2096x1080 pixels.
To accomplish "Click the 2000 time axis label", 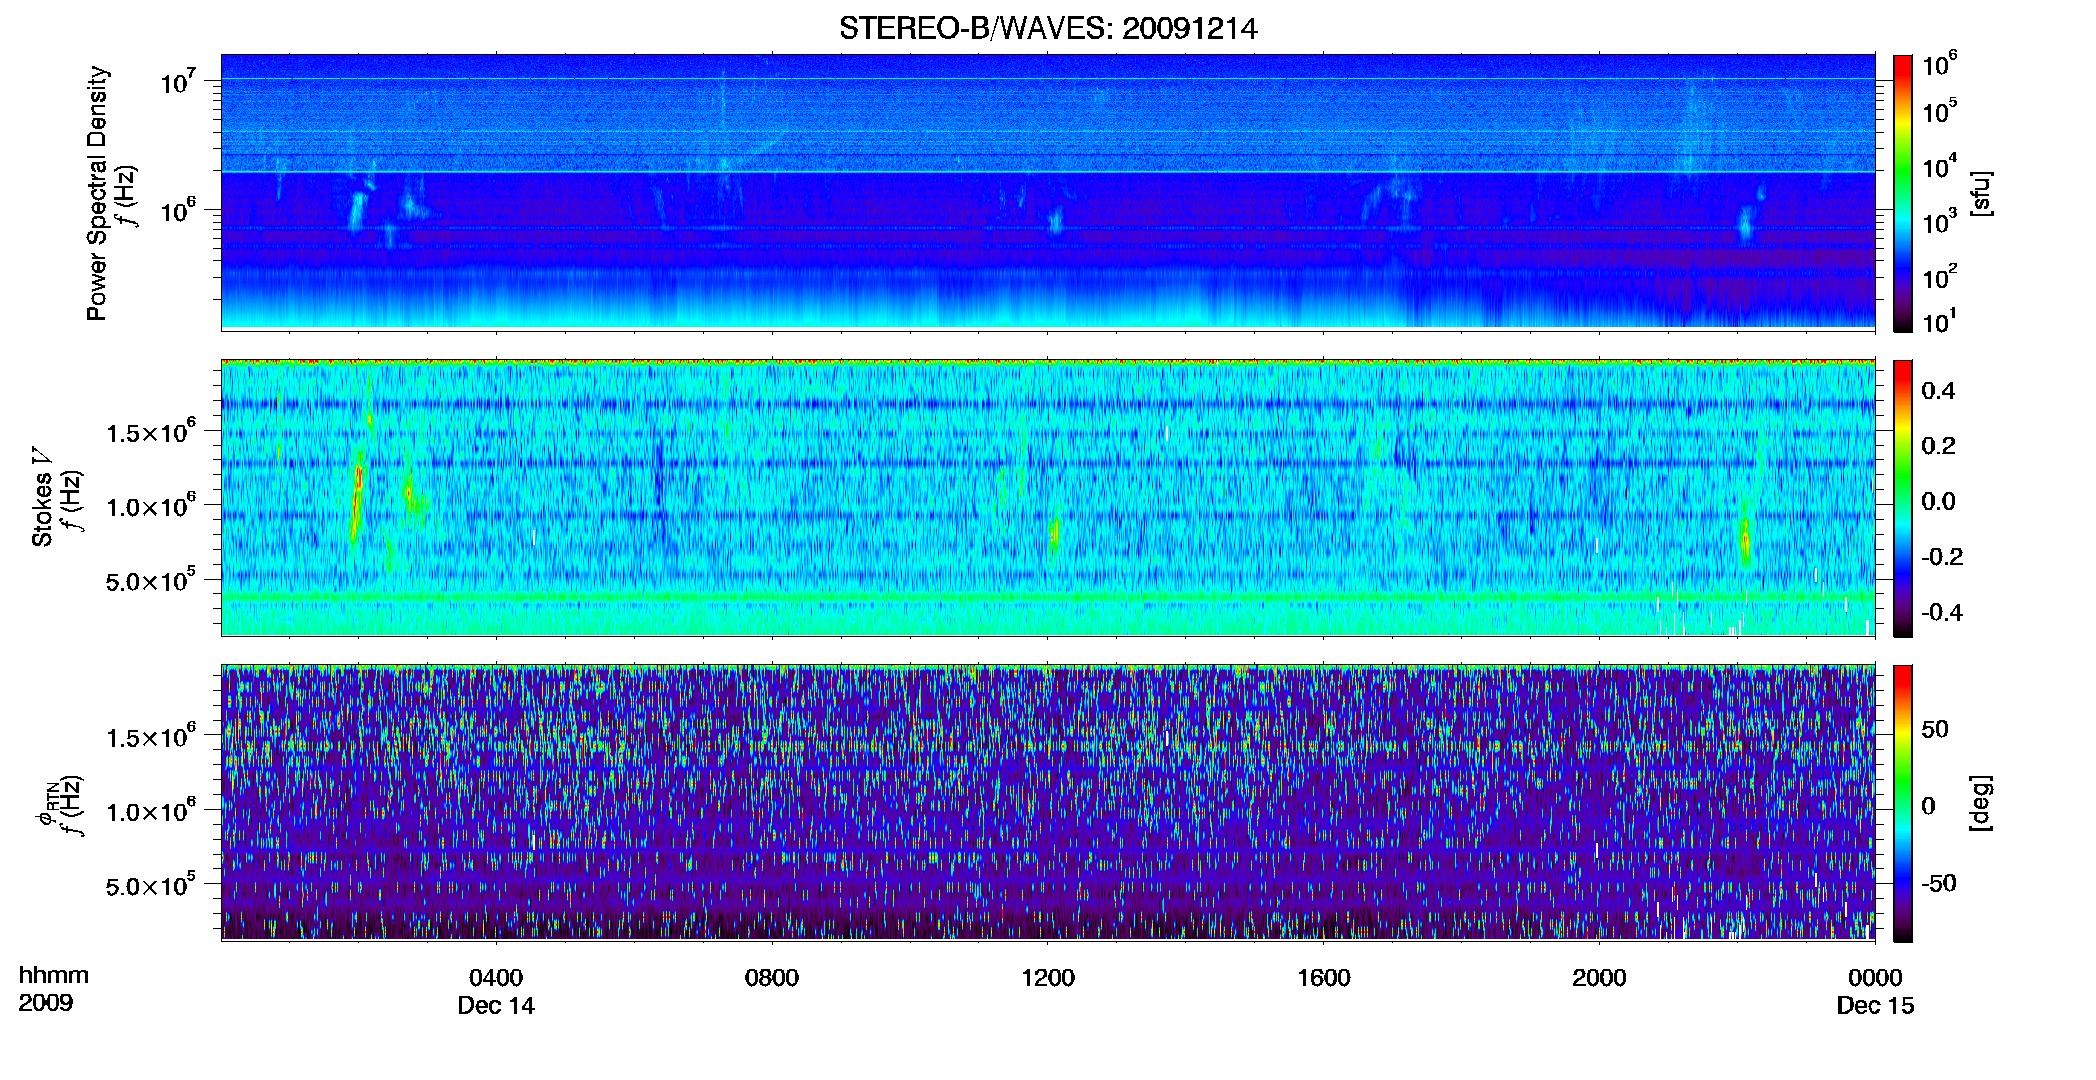I will tap(1599, 978).
